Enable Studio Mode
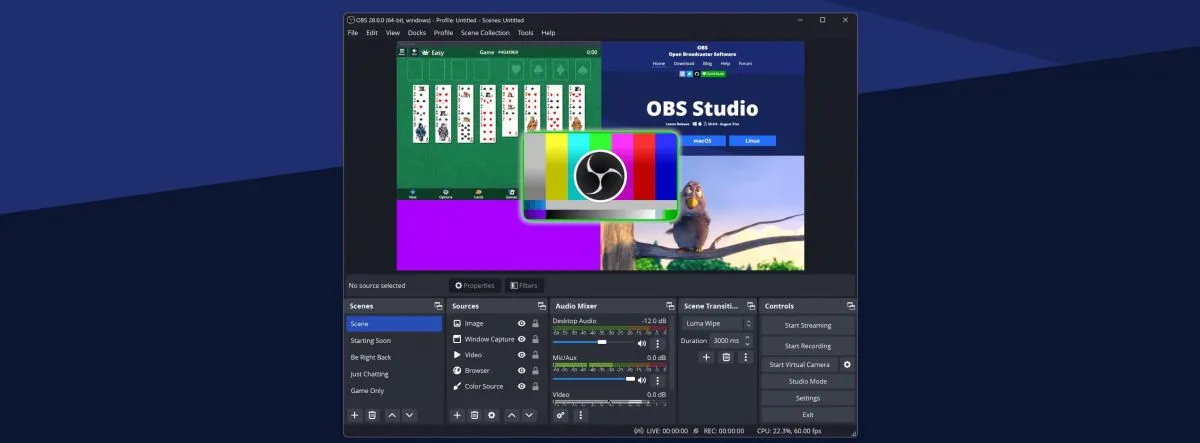This screenshot has width=1200, height=443. pyautogui.click(x=807, y=381)
